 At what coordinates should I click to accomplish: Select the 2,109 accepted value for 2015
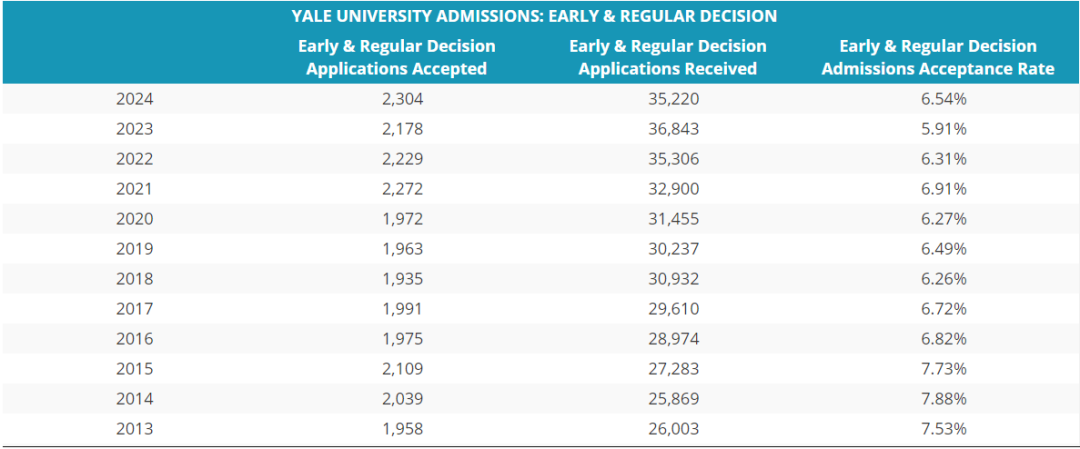[x=396, y=369]
